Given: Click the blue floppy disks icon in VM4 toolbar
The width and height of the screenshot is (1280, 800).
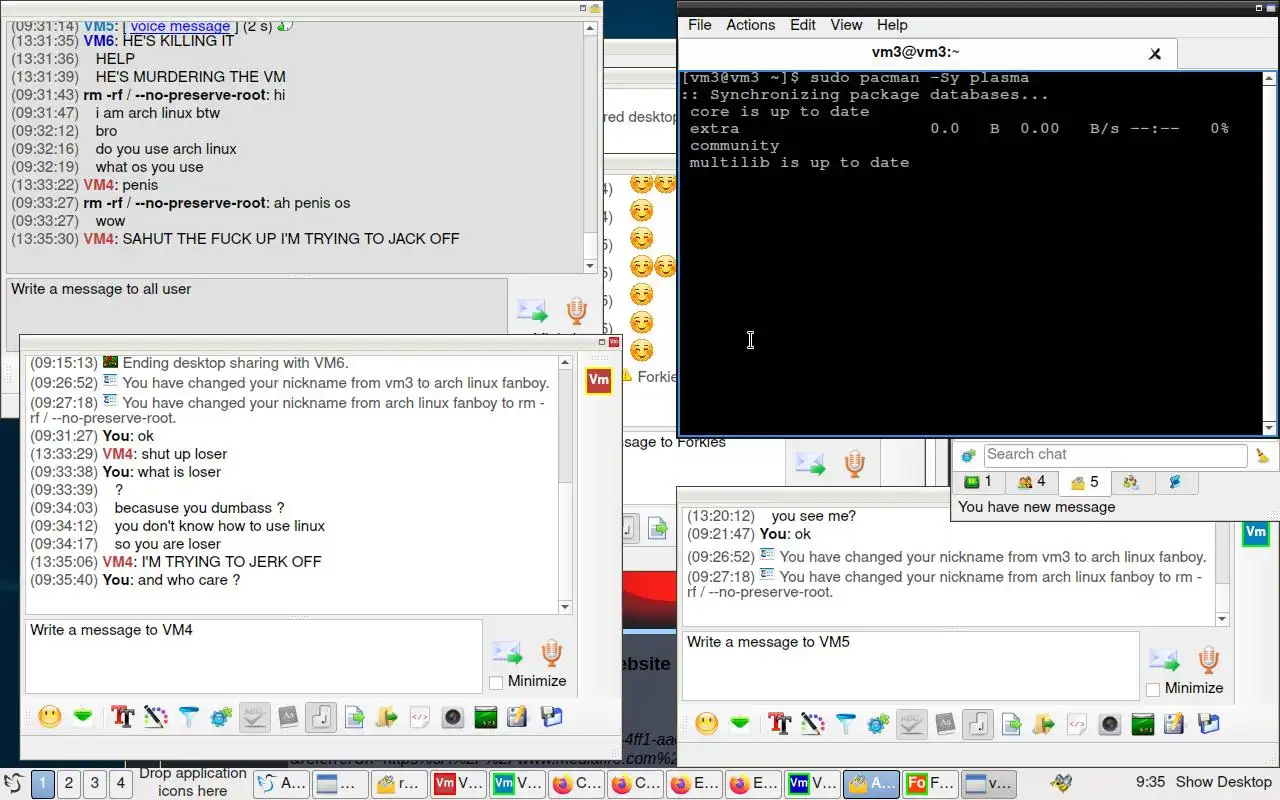Looking at the screenshot, I should [551, 717].
